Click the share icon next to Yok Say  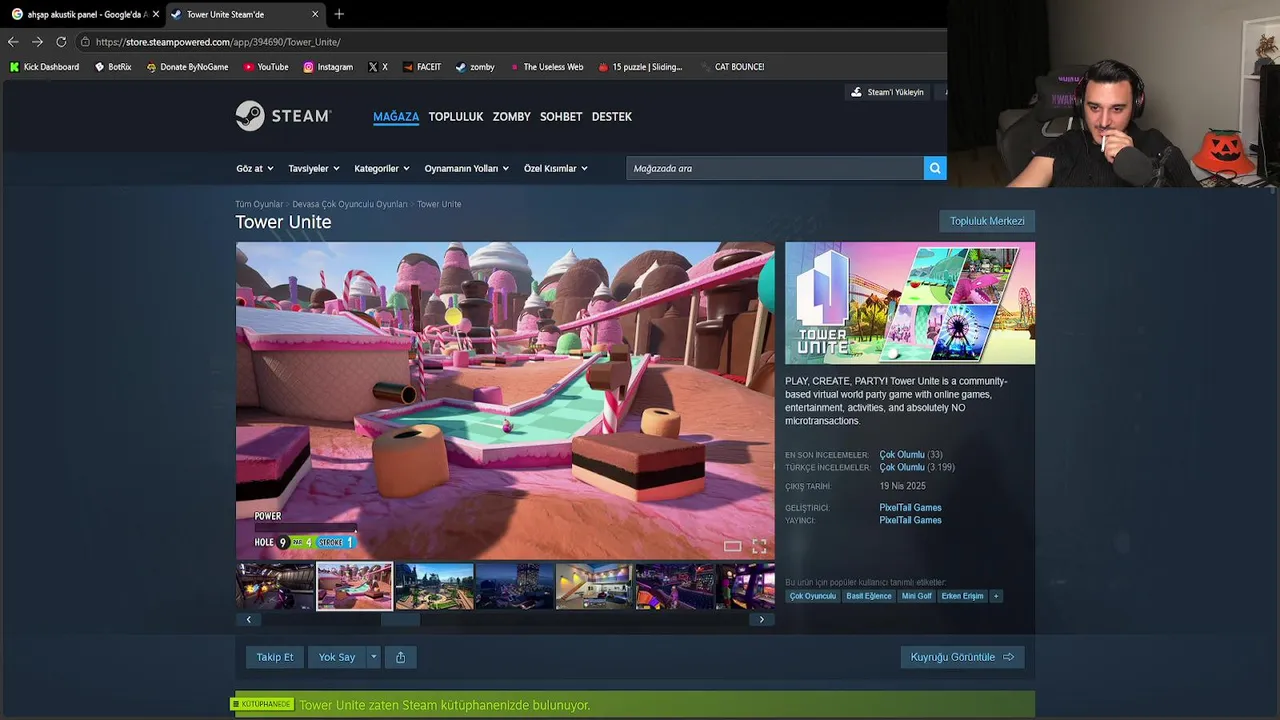[400, 657]
